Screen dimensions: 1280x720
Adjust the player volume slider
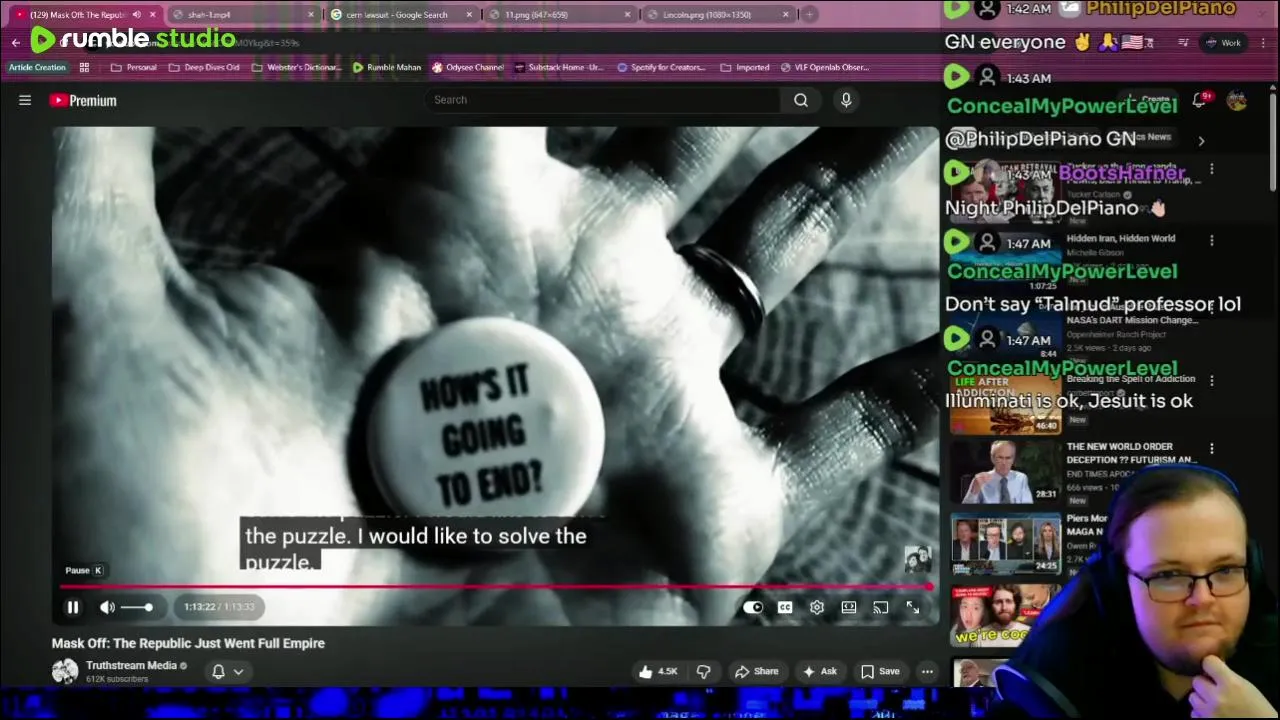[x=136, y=607]
